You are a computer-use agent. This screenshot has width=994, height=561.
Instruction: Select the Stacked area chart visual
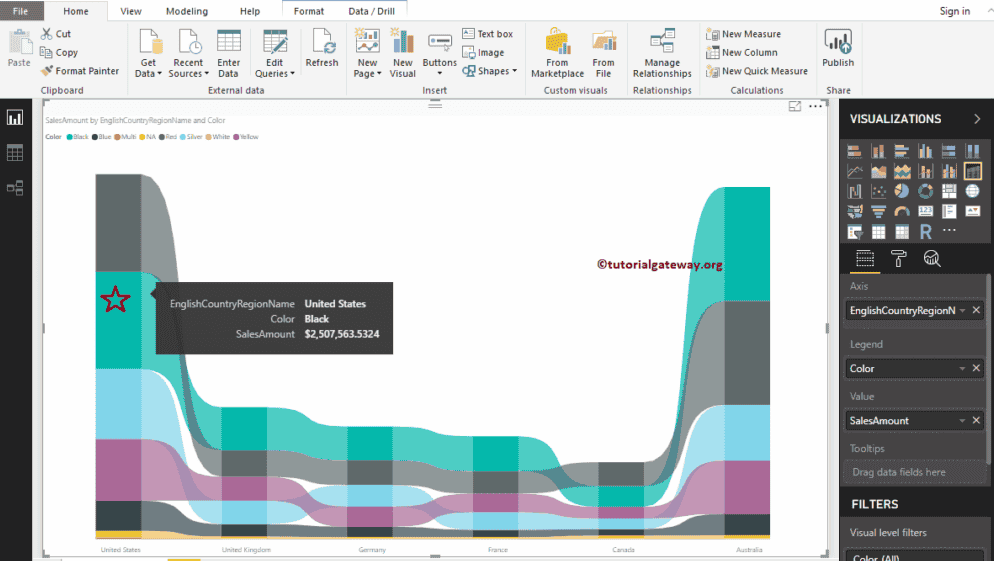coord(901,171)
